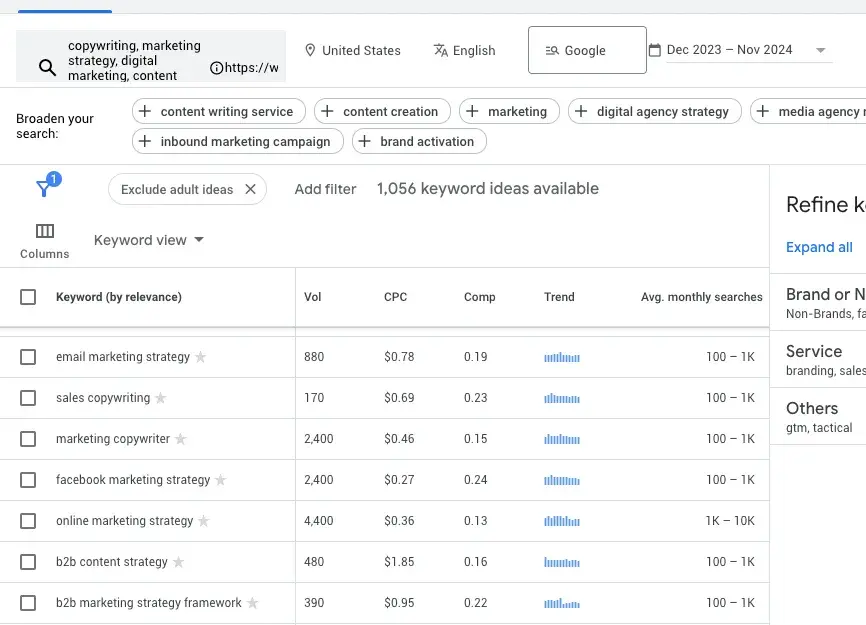Add 'content writing service' plus icon
The width and height of the screenshot is (866, 625).
pyautogui.click(x=145, y=111)
